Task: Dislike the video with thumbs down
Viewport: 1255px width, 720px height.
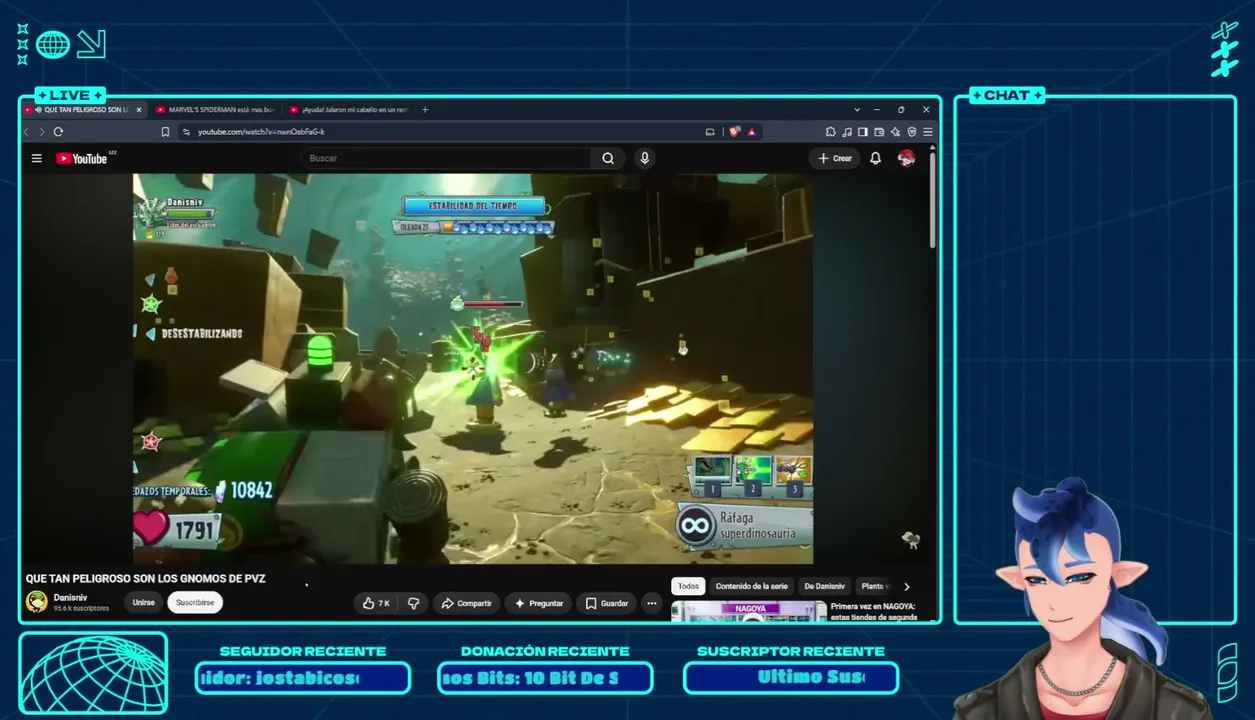Action: (x=413, y=603)
